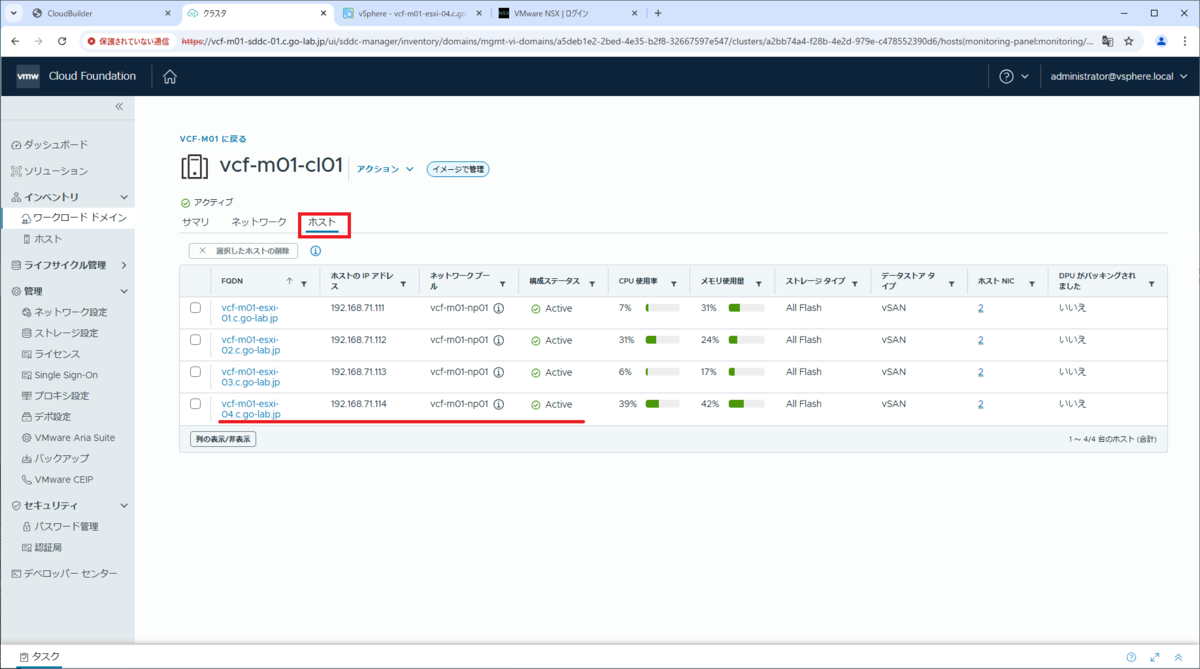Select checkbox for vcf-m01-esxi-01 host
The image size is (1200, 669).
[196, 308]
